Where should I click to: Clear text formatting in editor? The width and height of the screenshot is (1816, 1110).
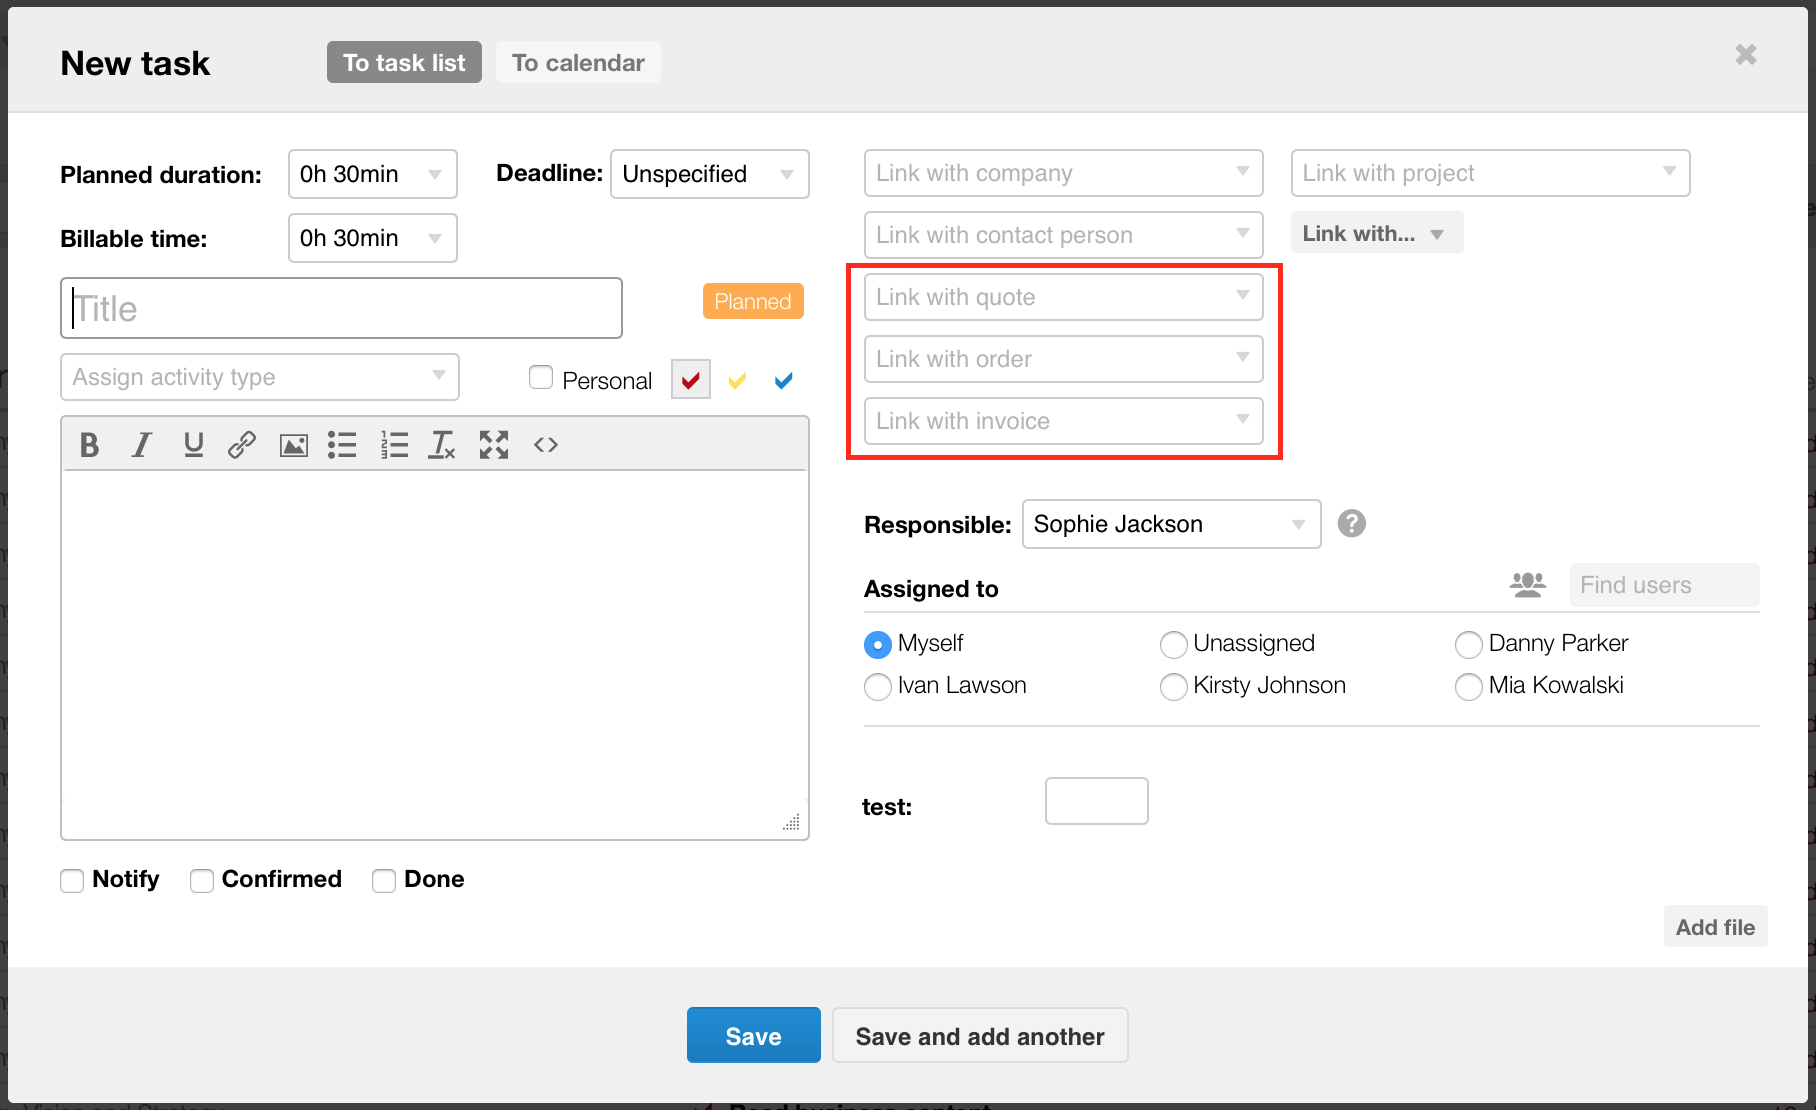pos(442,445)
